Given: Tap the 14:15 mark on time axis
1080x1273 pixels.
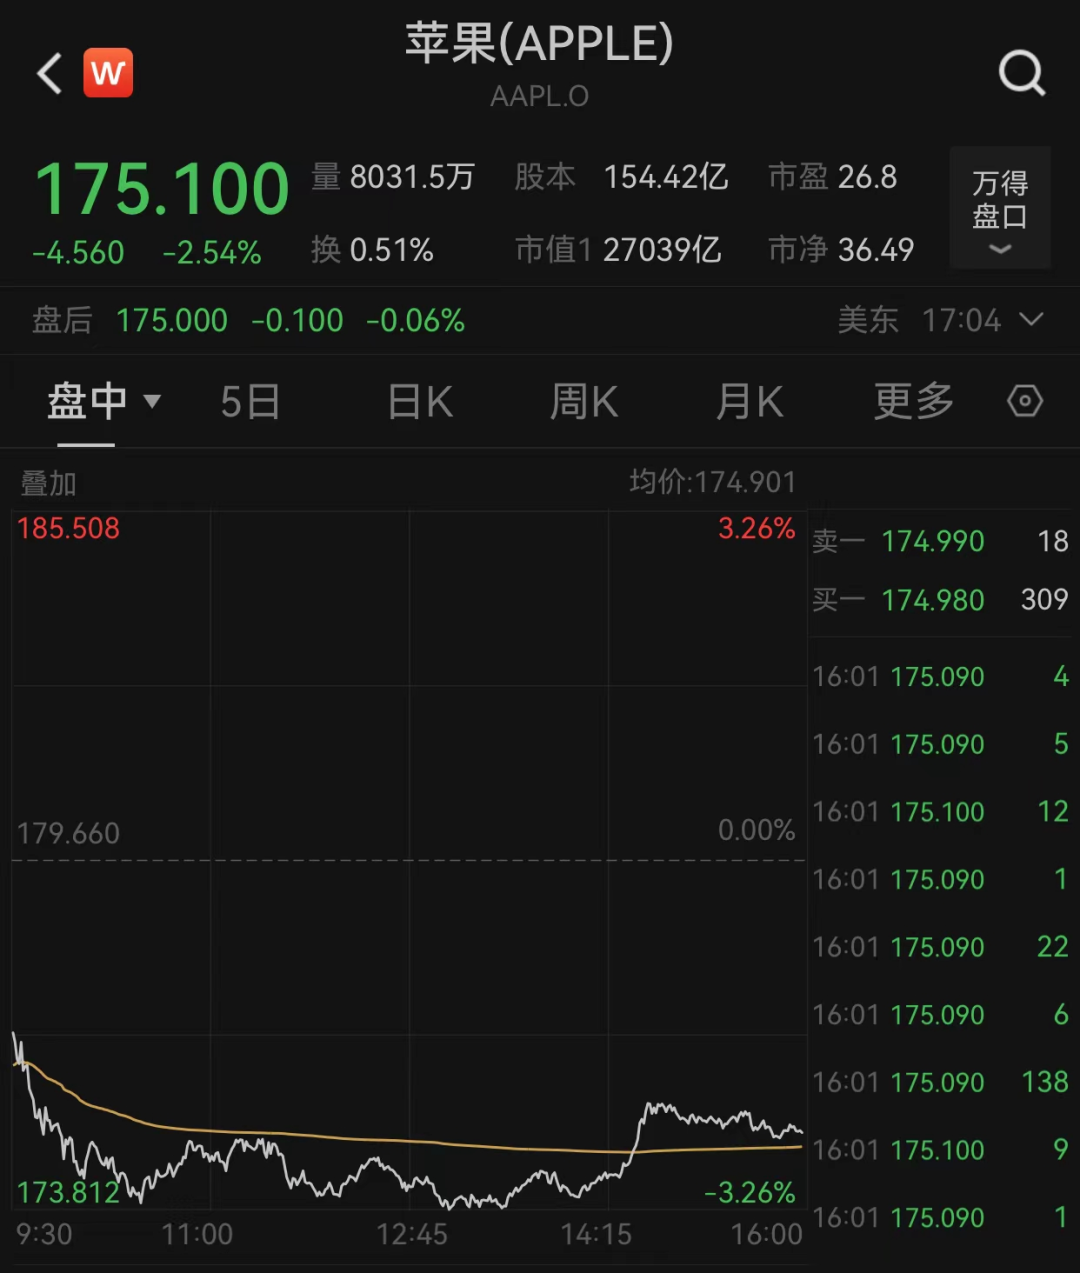Looking at the screenshot, I should (x=596, y=1234).
